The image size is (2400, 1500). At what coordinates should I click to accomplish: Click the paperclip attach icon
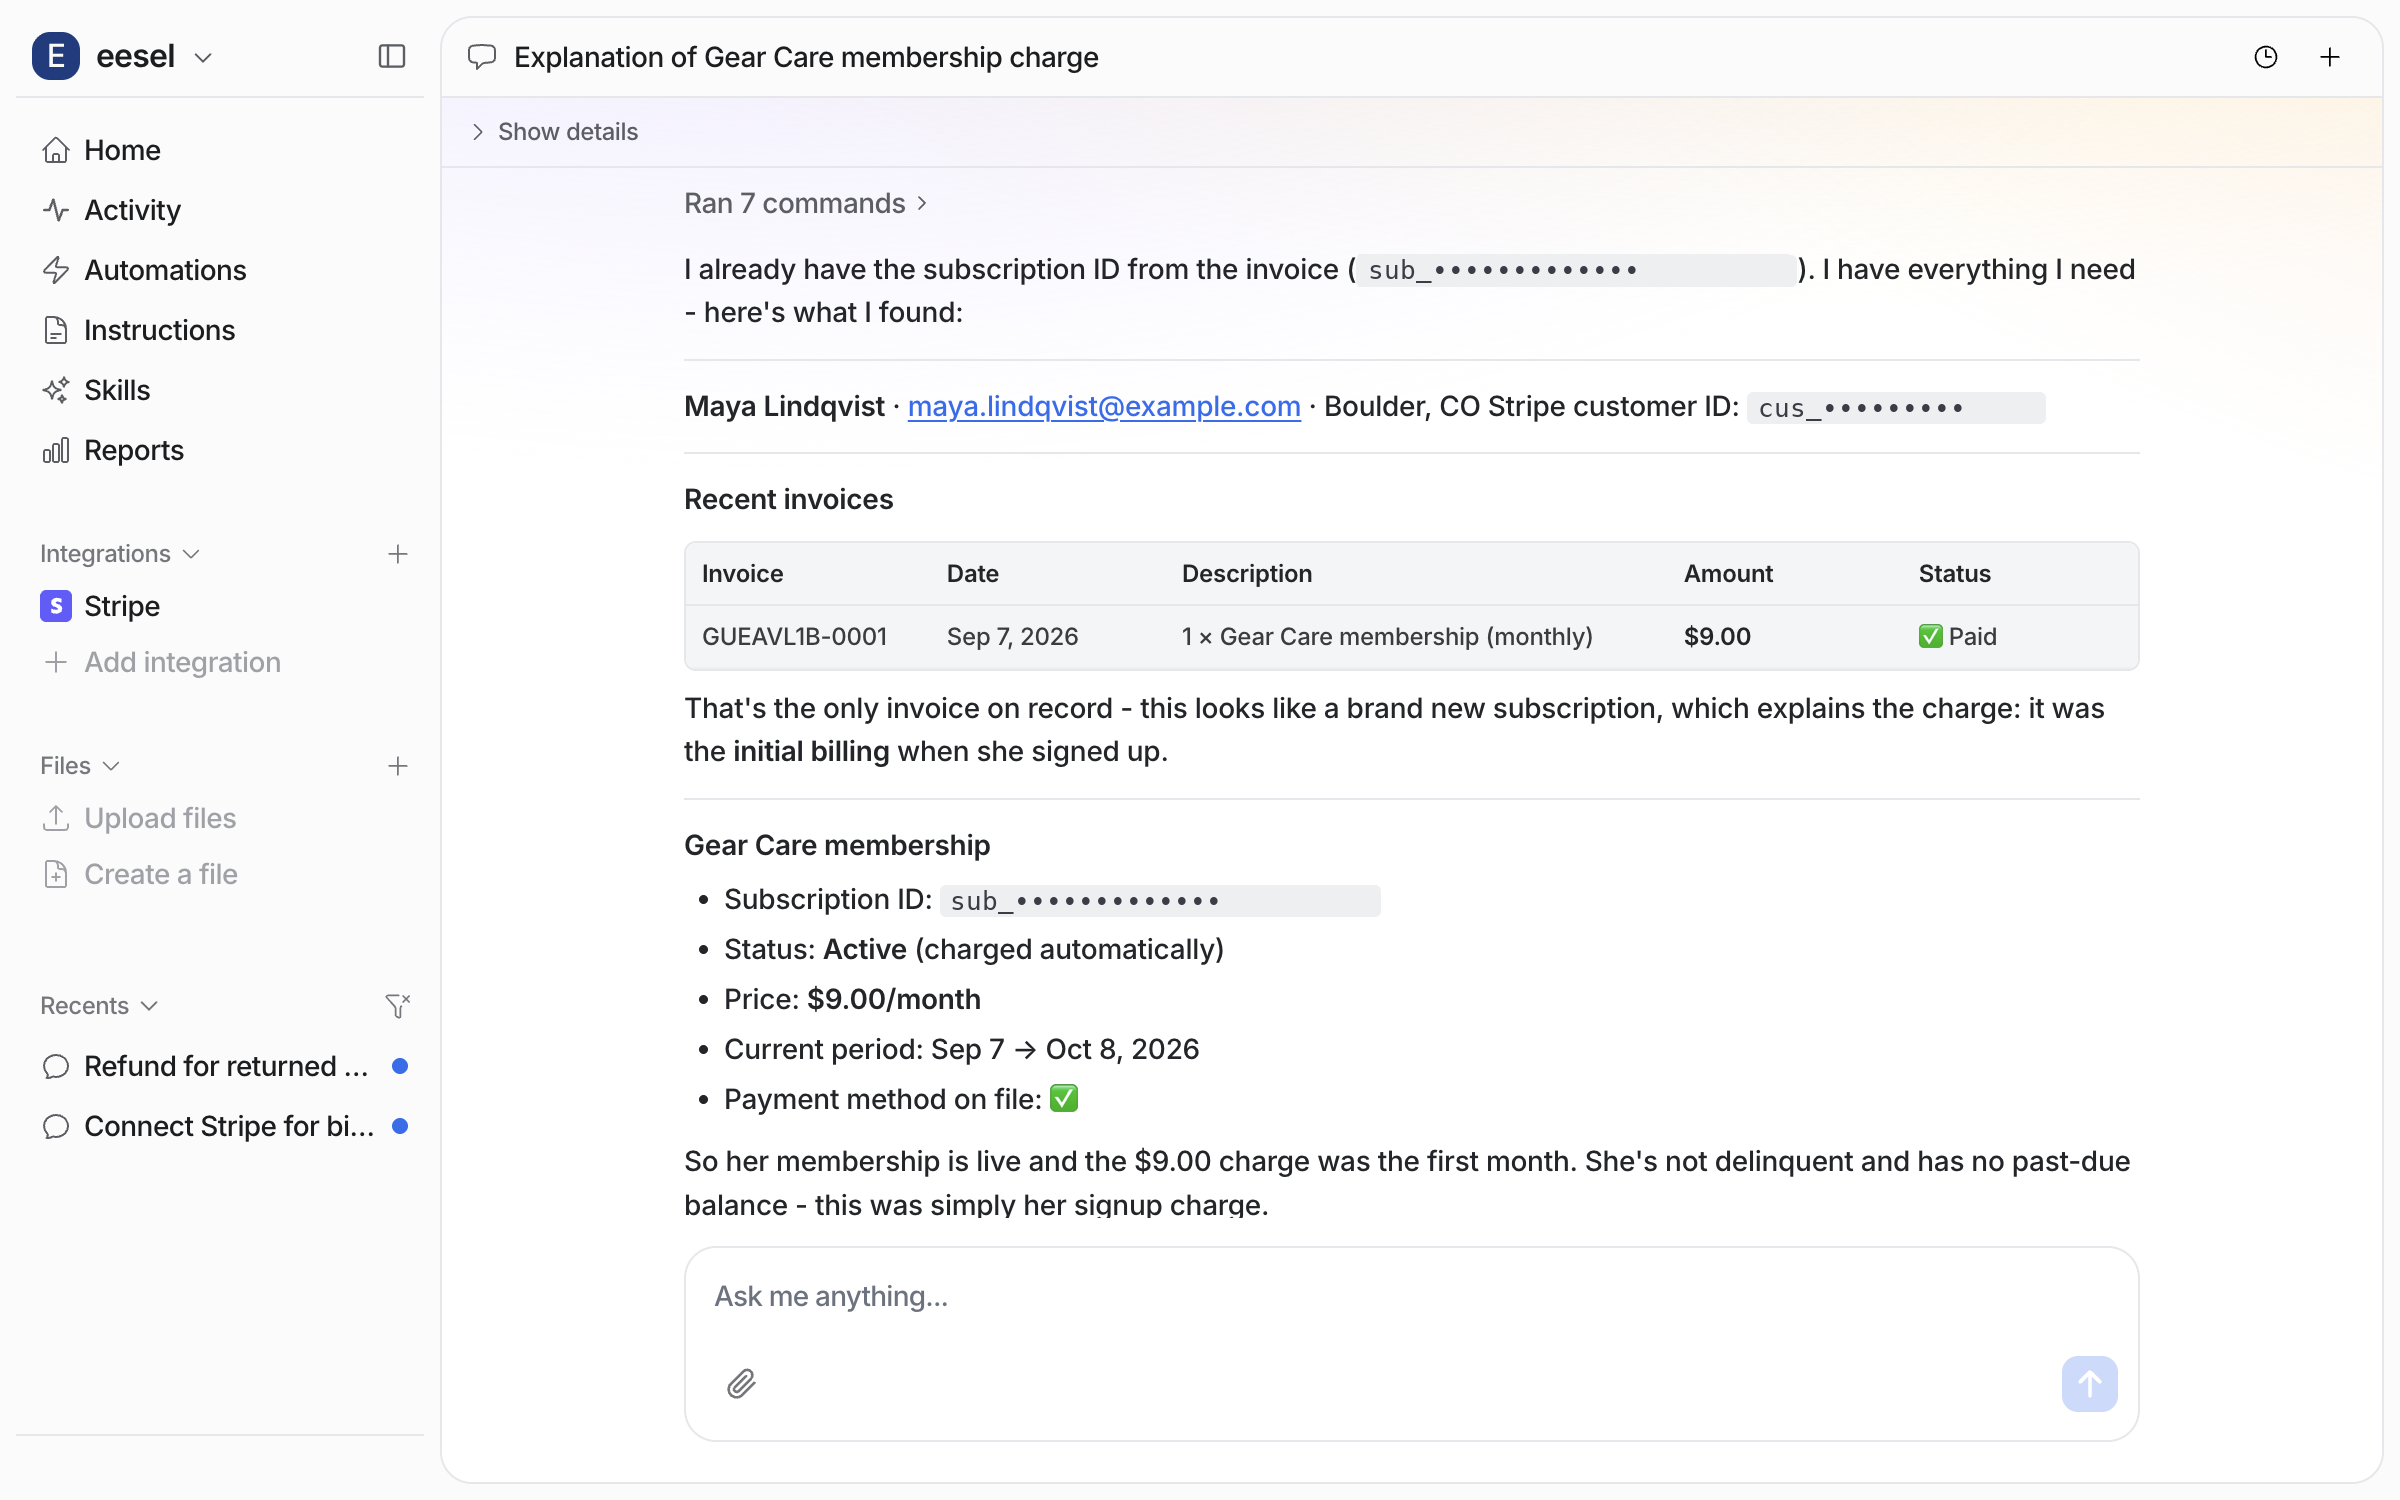point(741,1383)
